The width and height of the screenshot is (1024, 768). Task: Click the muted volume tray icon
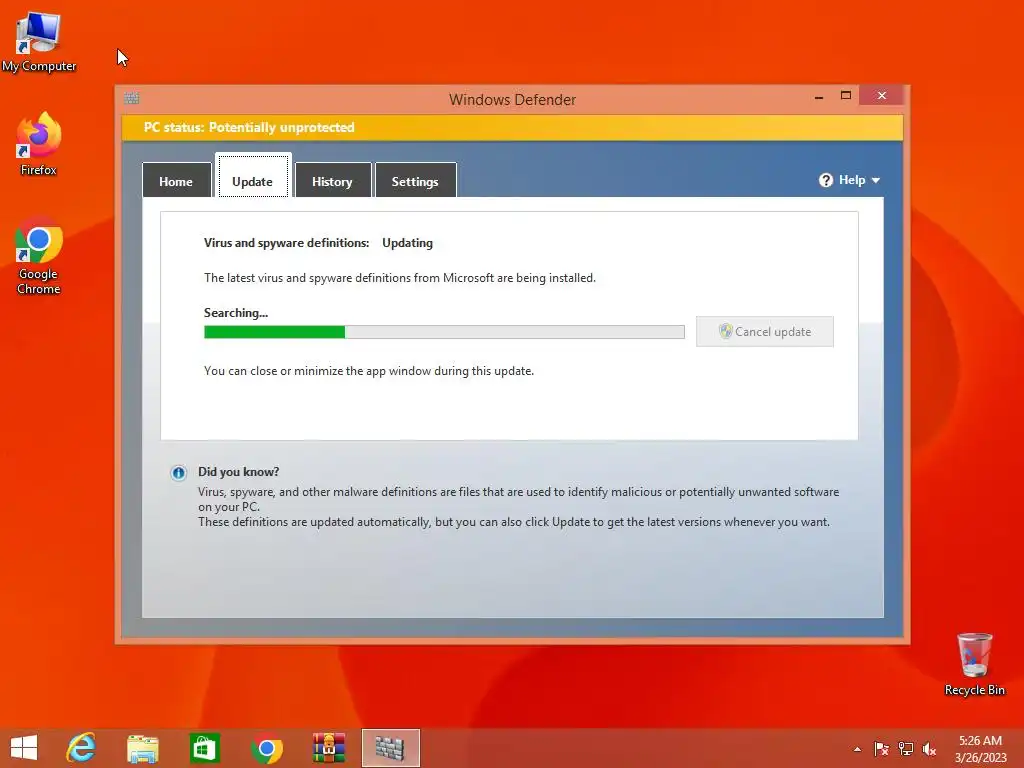tap(929, 749)
